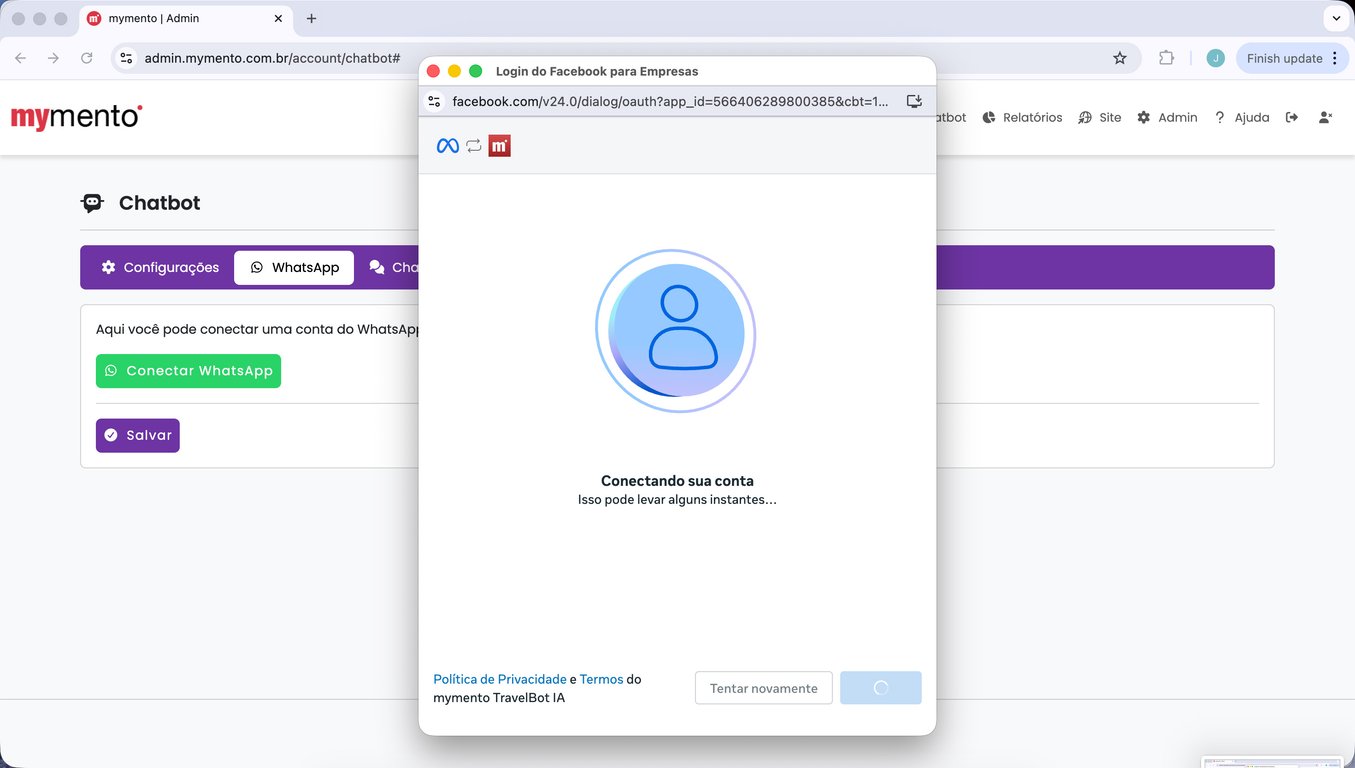Screen dimensions: 1355x768
Task: Open site info icon in Facebook popup address bar
Action: [434, 101]
